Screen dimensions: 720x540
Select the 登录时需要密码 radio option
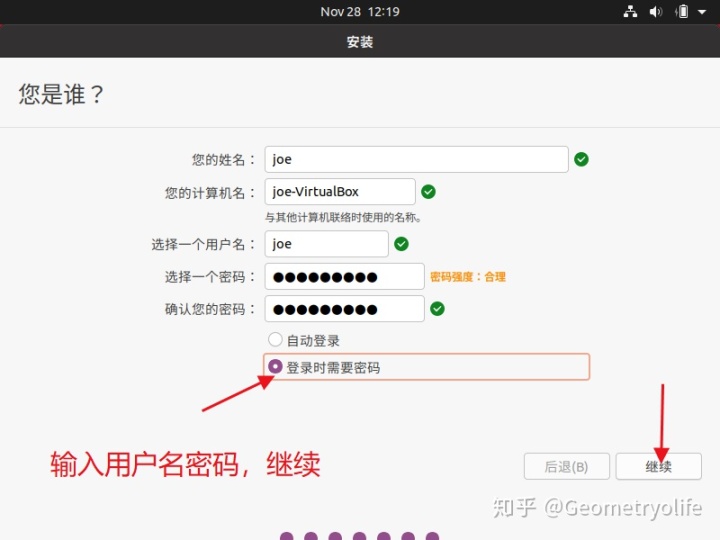(x=275, y=366)
